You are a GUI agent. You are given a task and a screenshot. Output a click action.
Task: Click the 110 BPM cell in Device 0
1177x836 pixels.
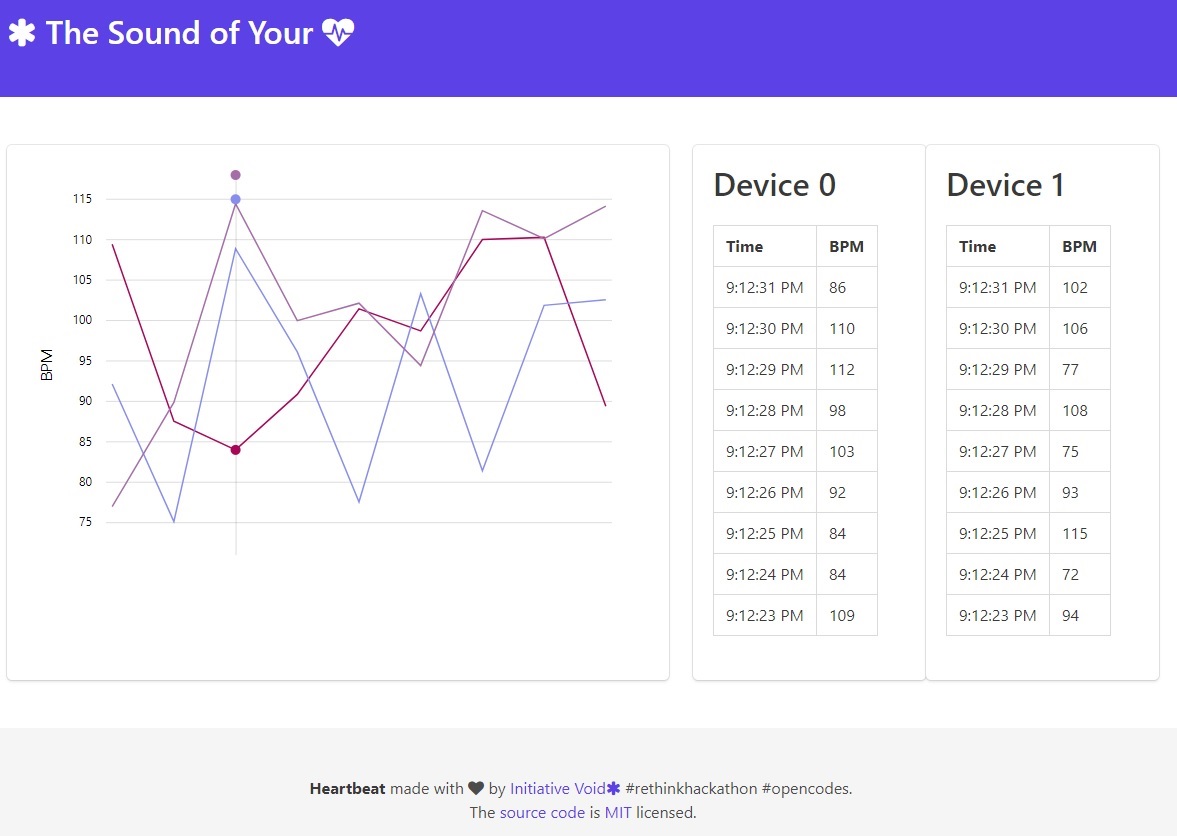(847, 328)
